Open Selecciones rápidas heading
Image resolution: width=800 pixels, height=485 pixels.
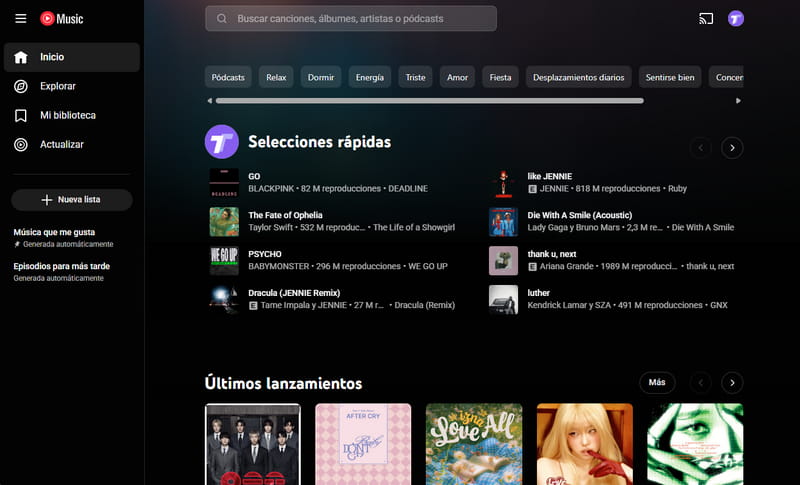pyautogui.click(x=319, y=142)
